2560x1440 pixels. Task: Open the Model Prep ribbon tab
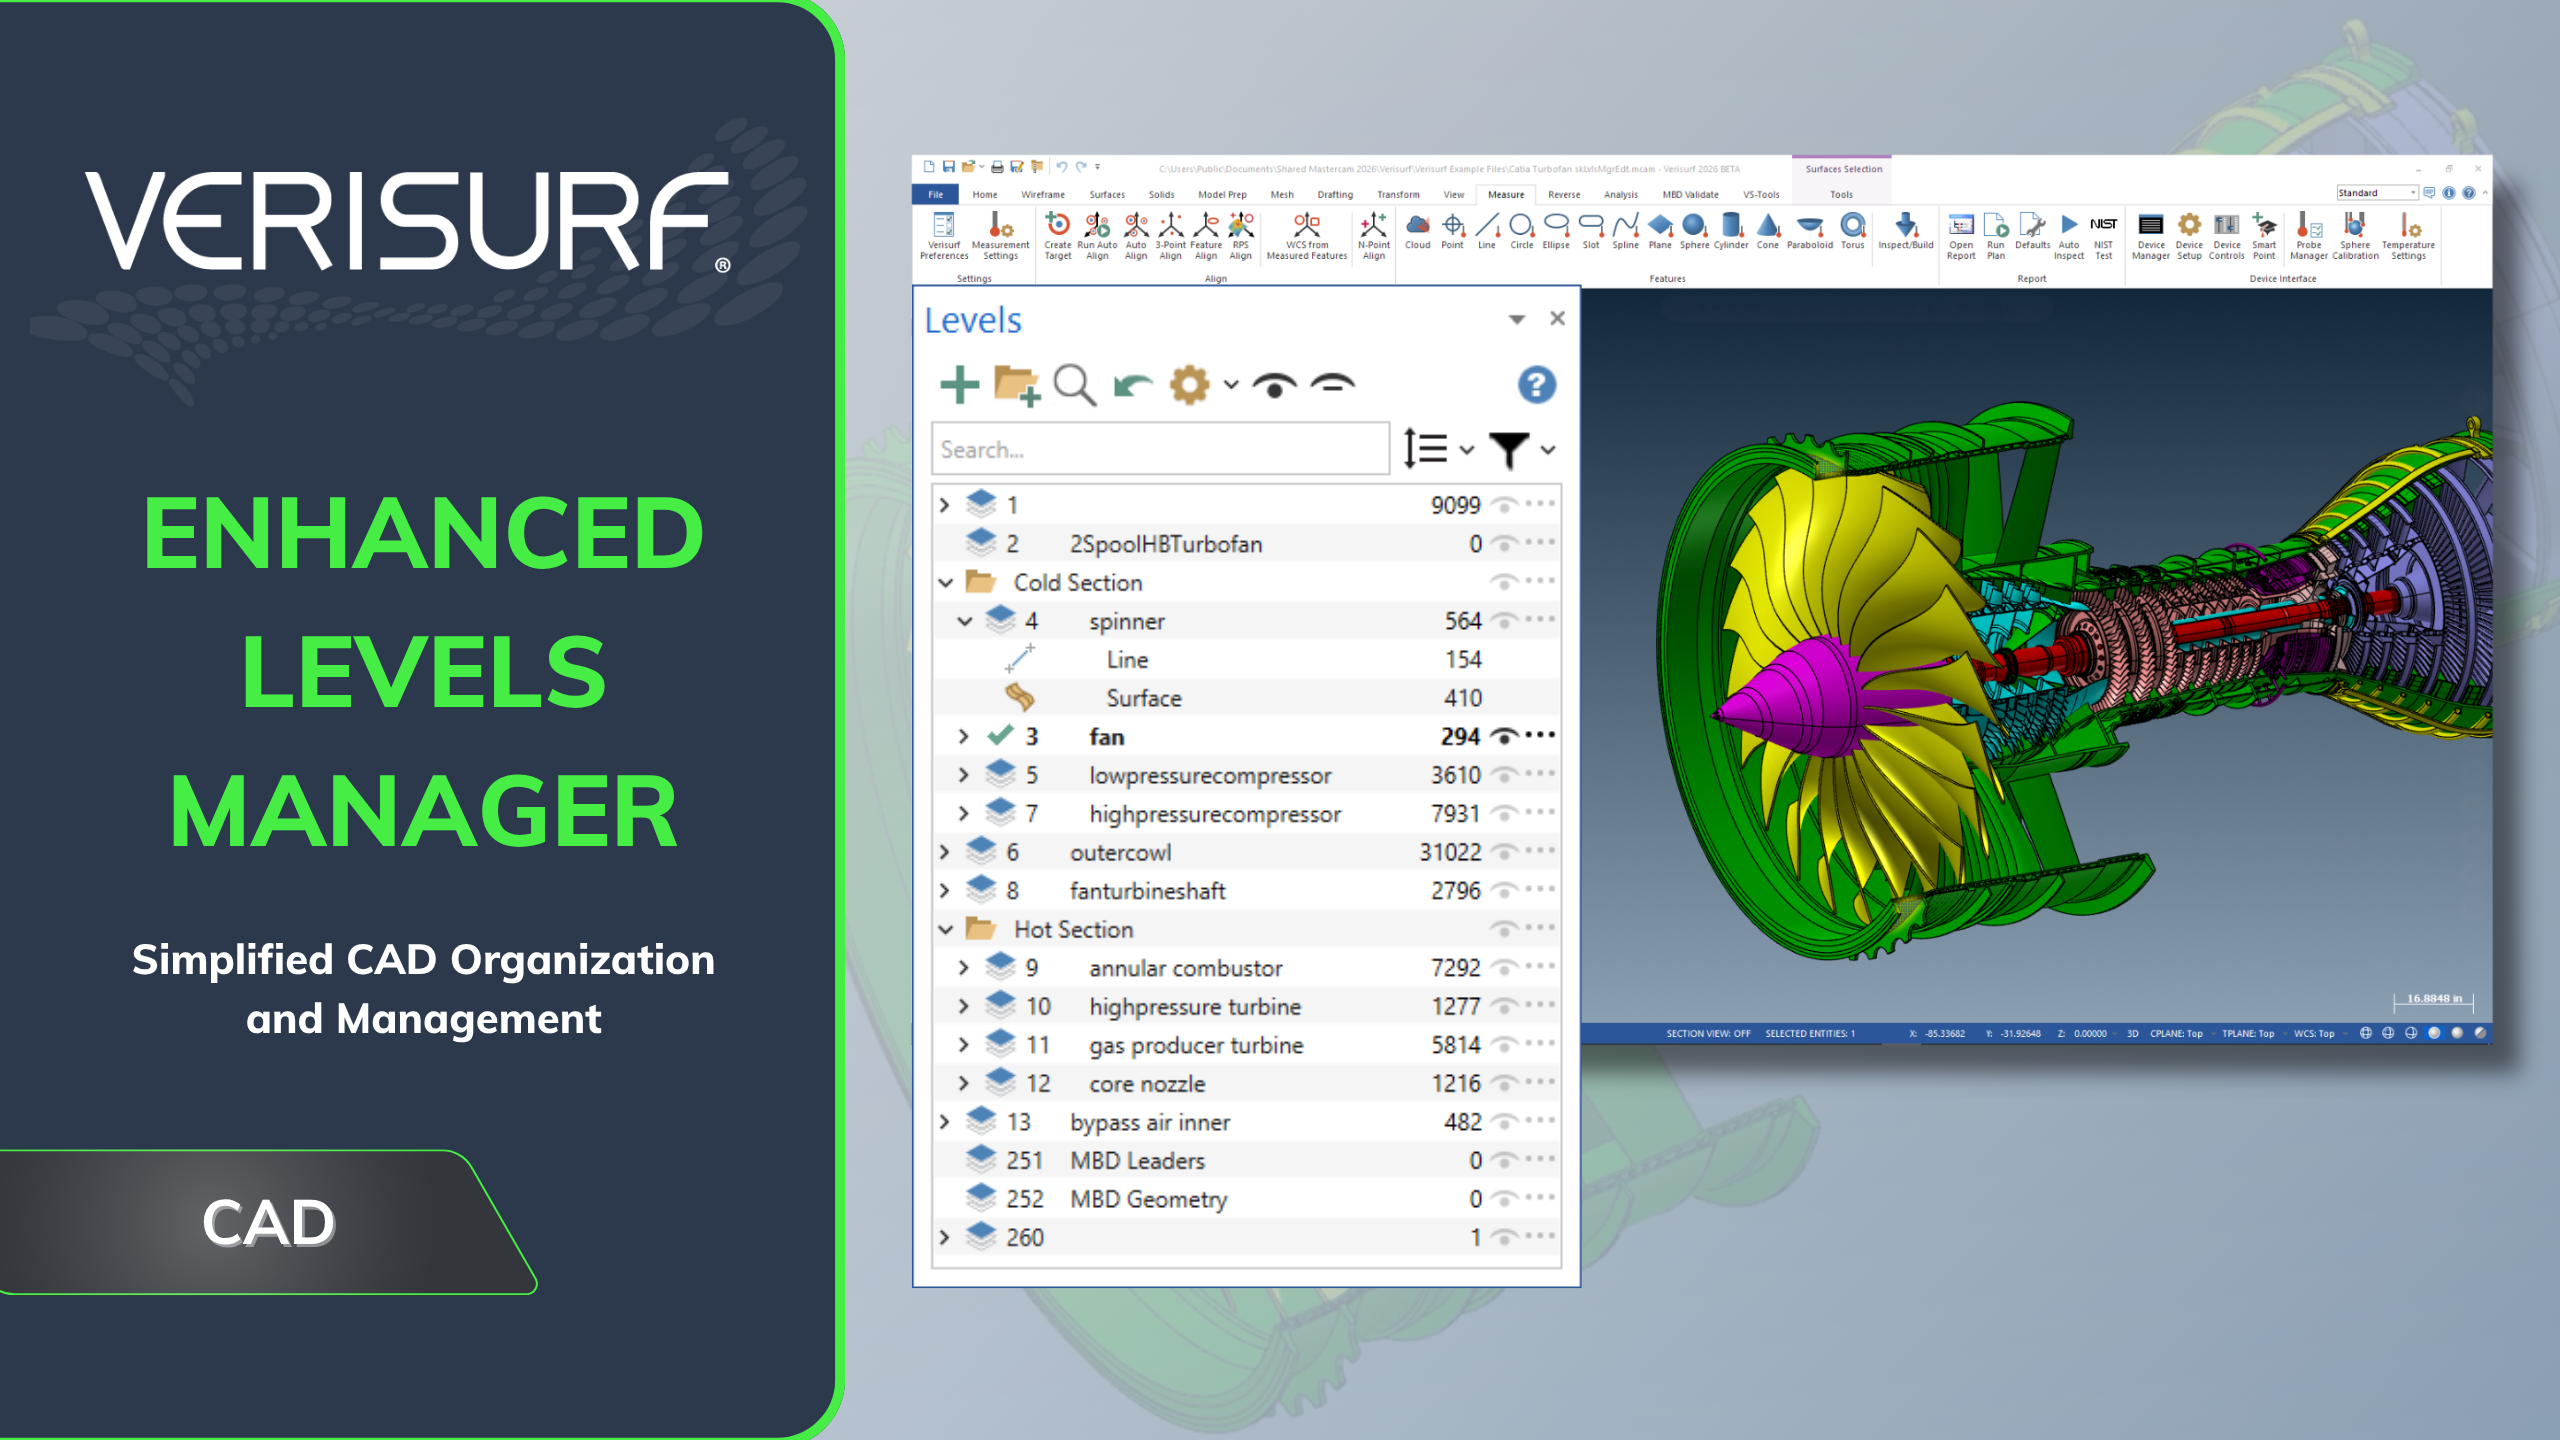pos(1222,195)
